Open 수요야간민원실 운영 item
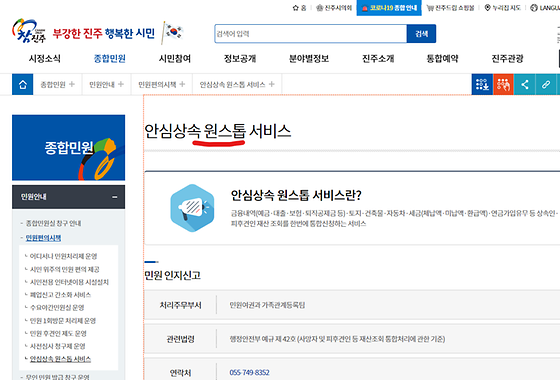 pyautogui.click(x=57, y=308)
